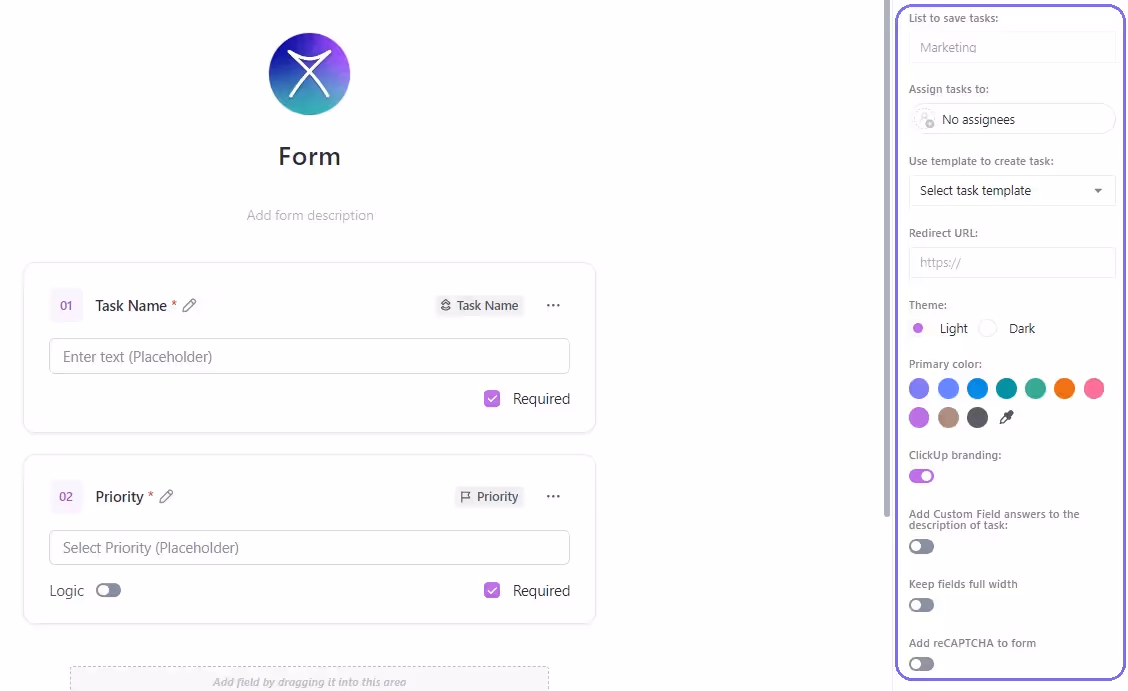Image resolution: width=1128 pixels, height=691 pixels.
Task: Click the Task Name field type badge
Action: pos(479,305)
